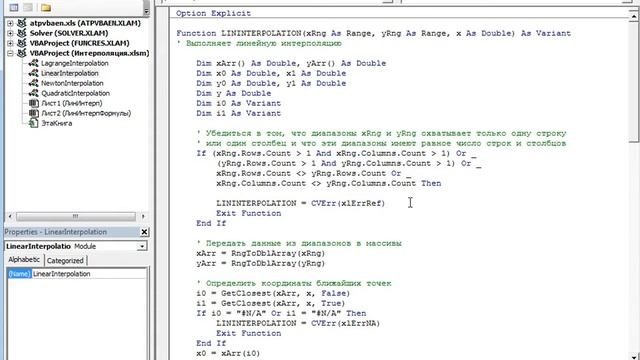Select the FUNCRES.XLAM project icon

(x=22, y=43)
